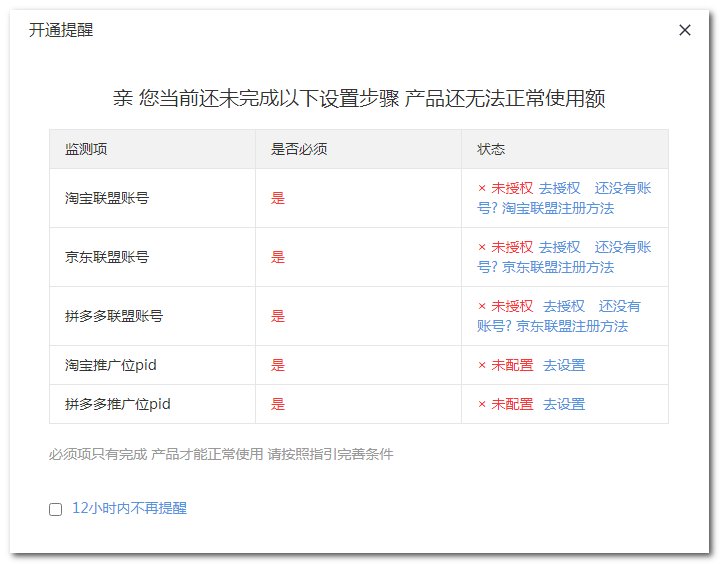Click 未授权 status in 淘宝联盟账号 row

(x=512, y=188)
